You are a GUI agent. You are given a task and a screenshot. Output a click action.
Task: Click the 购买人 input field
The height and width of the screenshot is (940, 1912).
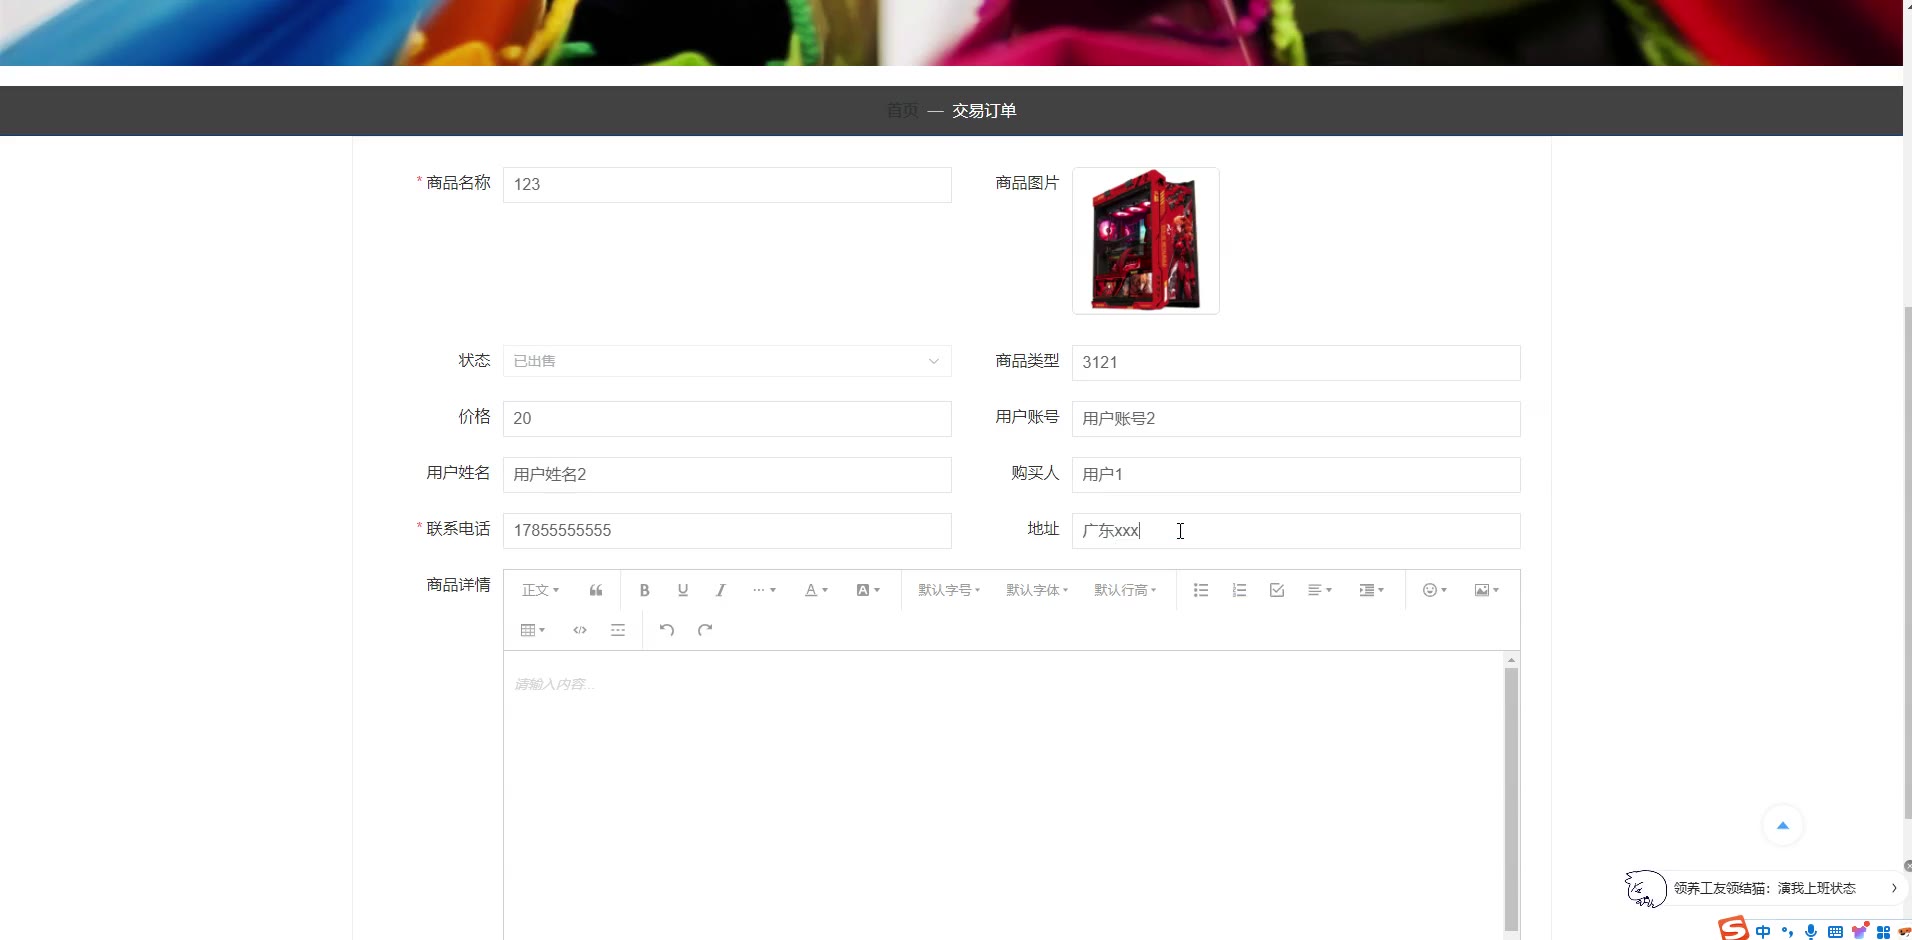click(1296, 475)
